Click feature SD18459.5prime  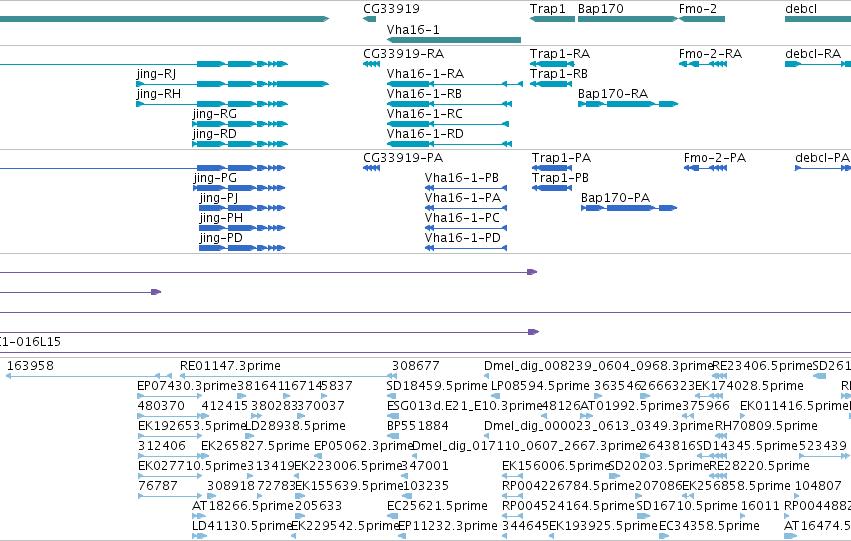pyautogui.click(x=437, y=386)
